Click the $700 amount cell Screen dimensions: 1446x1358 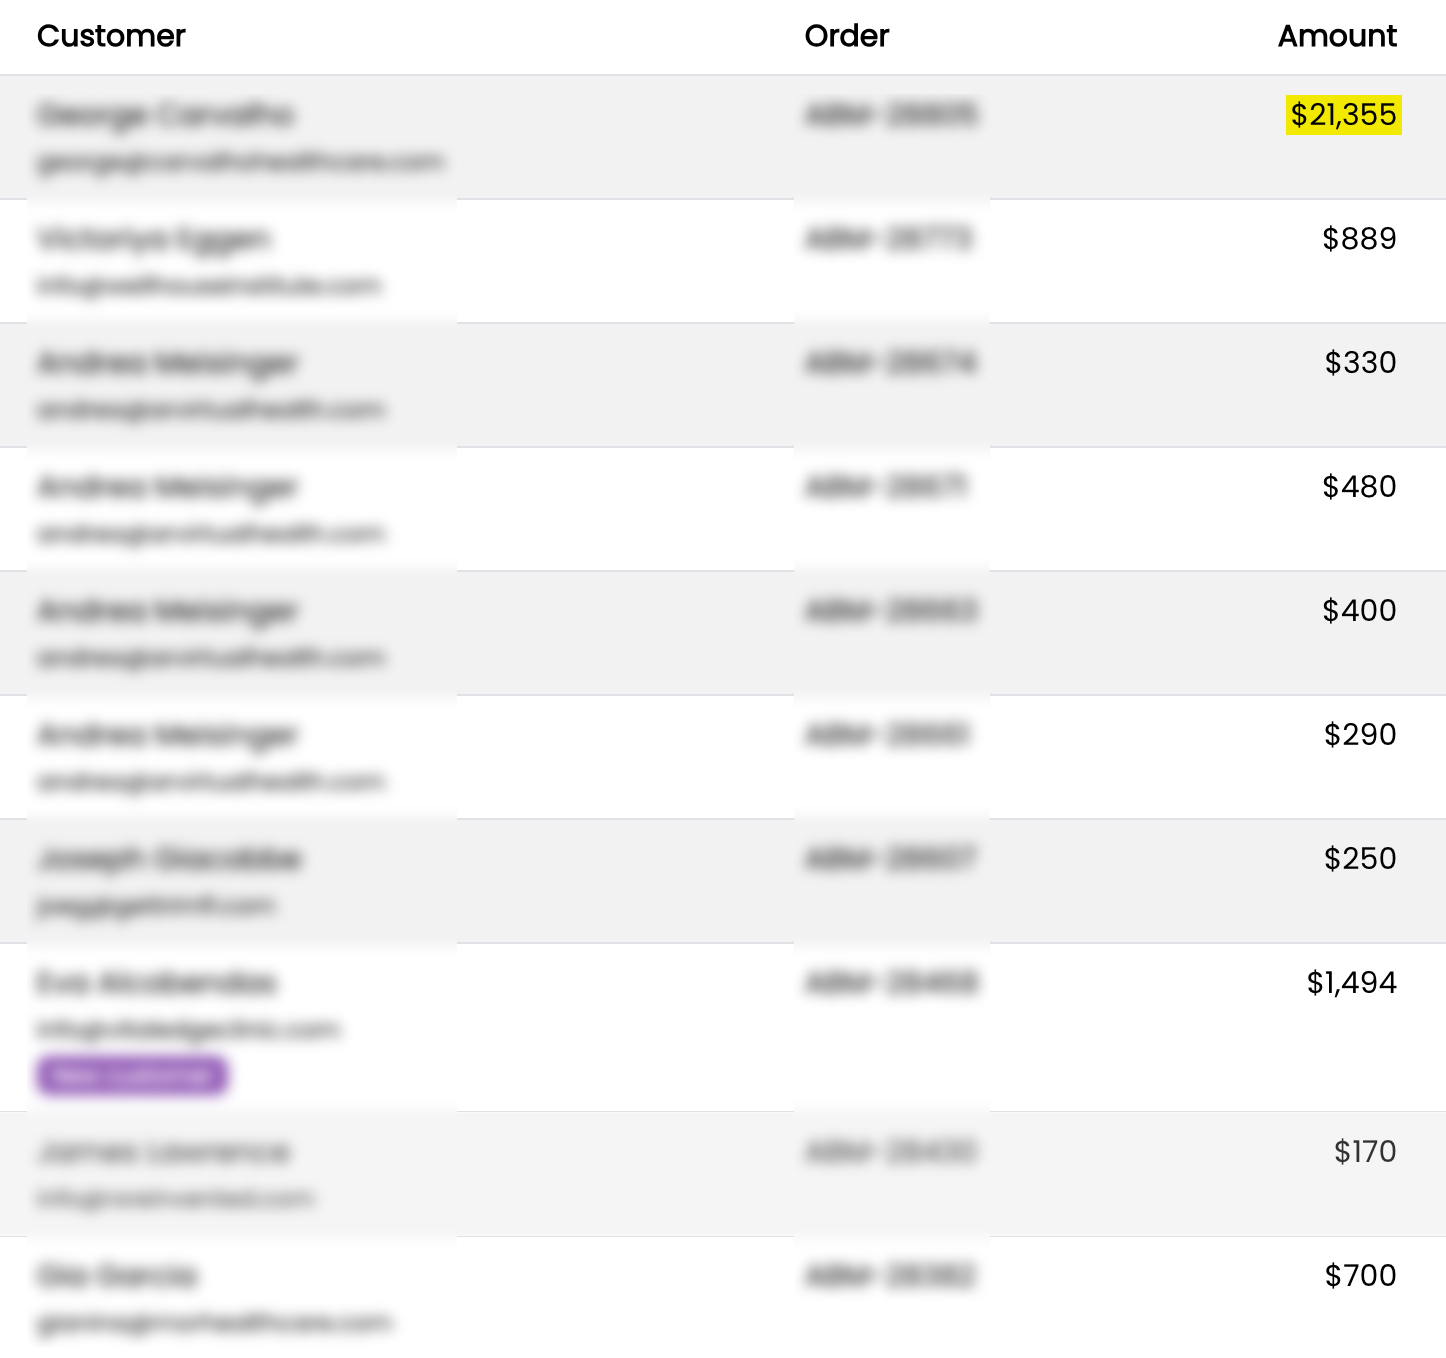pos(1359,1276)
